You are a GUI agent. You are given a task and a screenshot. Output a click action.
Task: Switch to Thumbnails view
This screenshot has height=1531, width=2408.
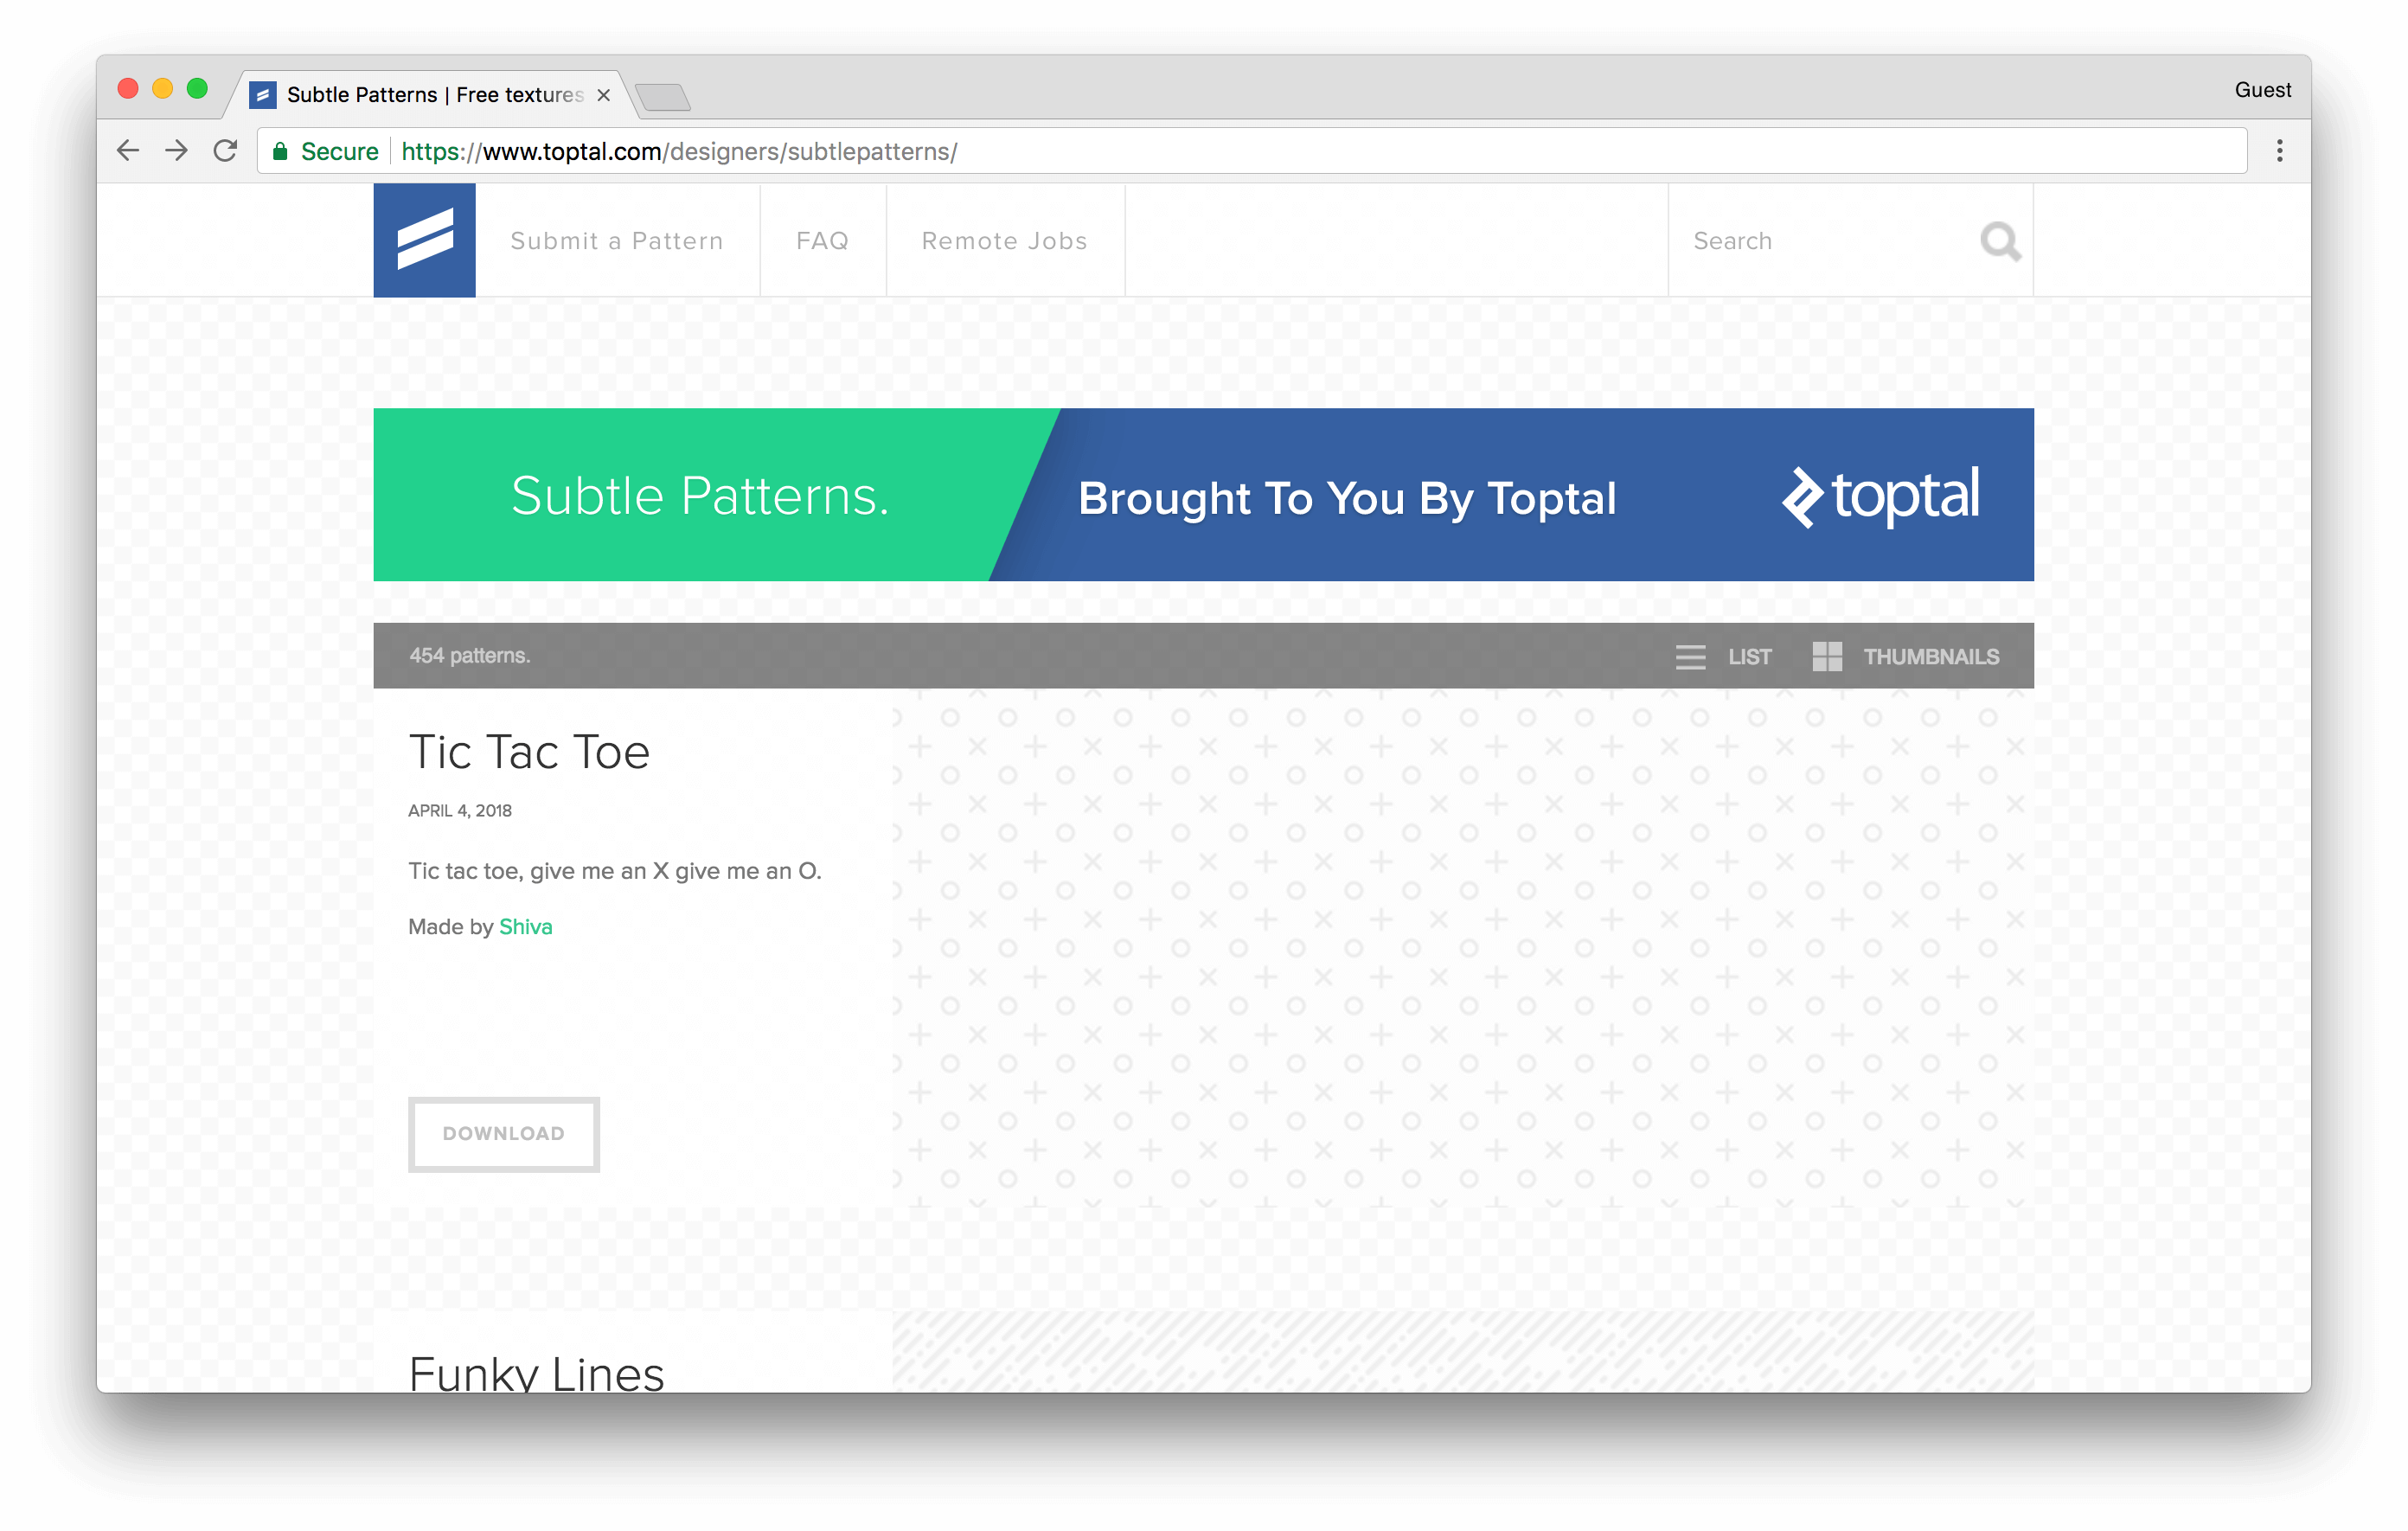(1906, 657)
